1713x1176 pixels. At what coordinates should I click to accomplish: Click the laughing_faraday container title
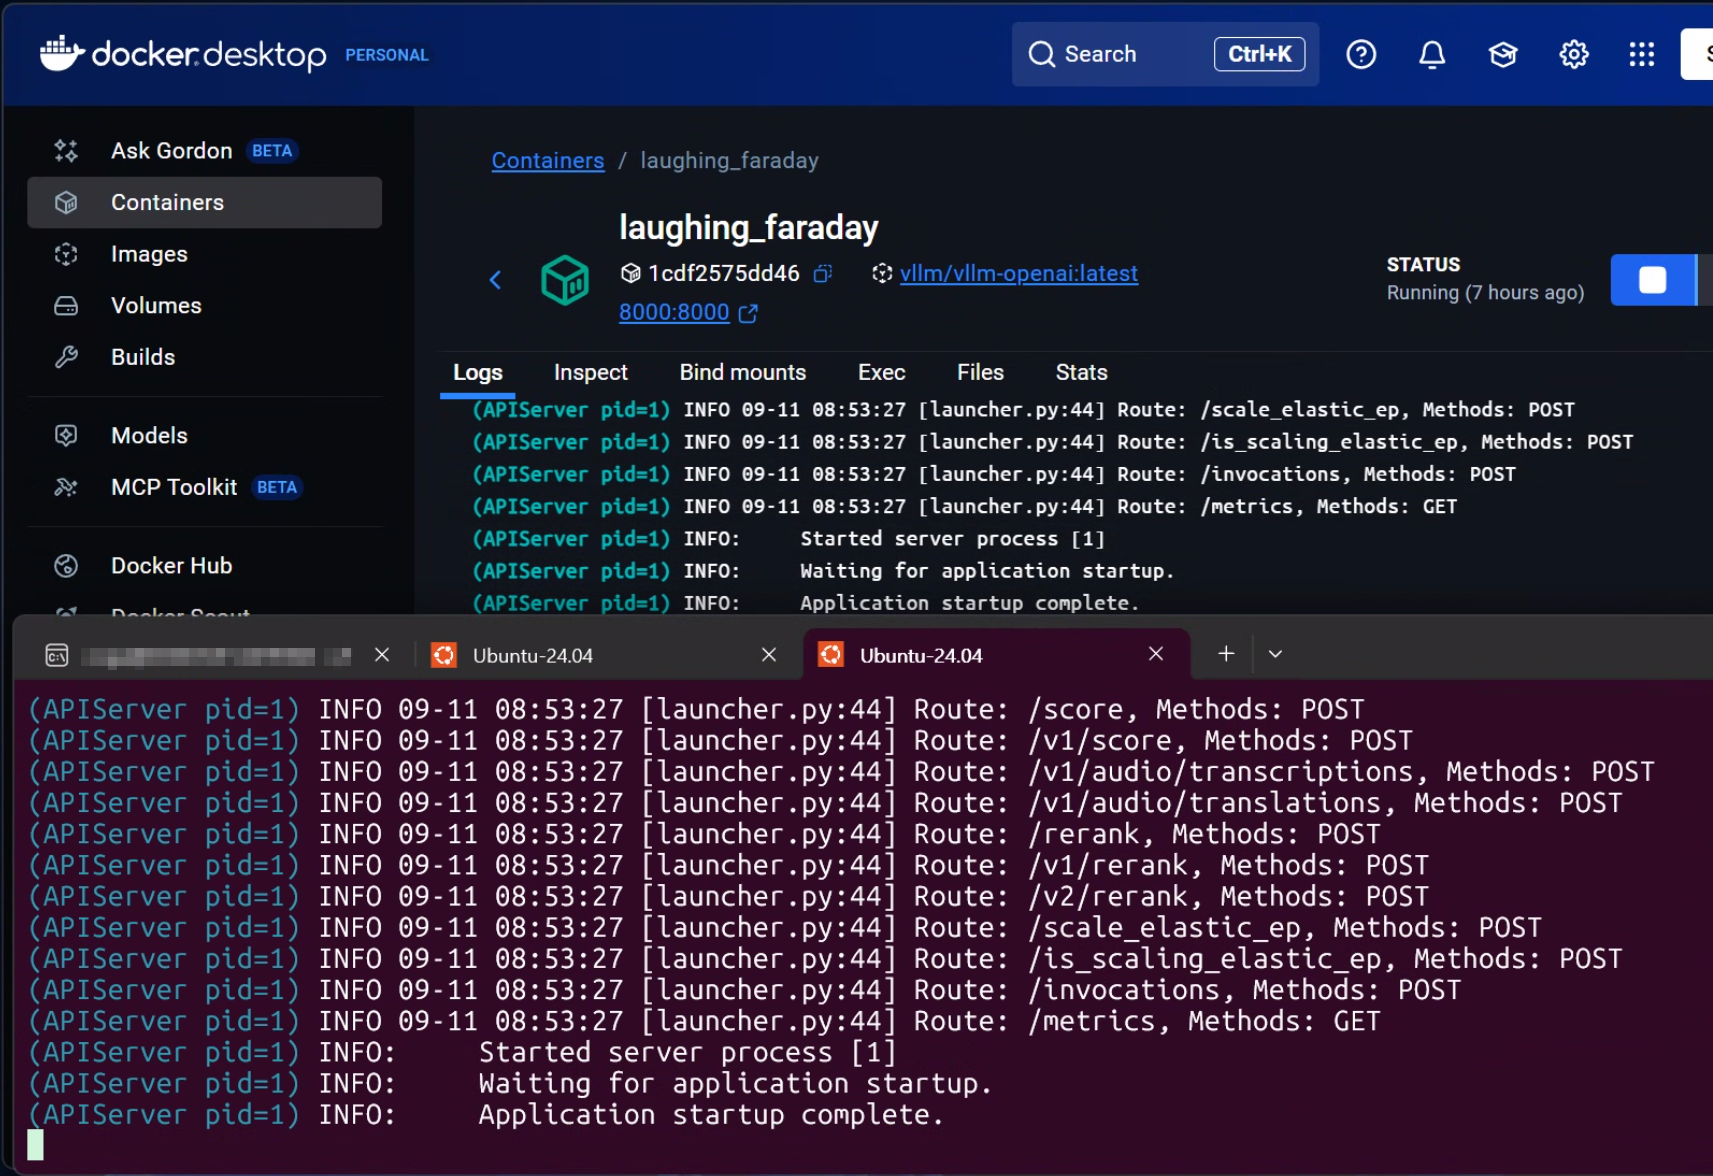[748, 228]
